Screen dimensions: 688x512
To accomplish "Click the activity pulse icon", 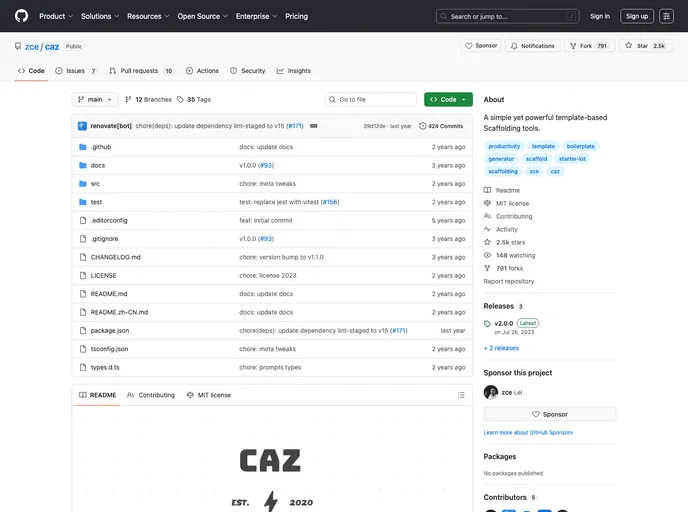I will point(487,229).
